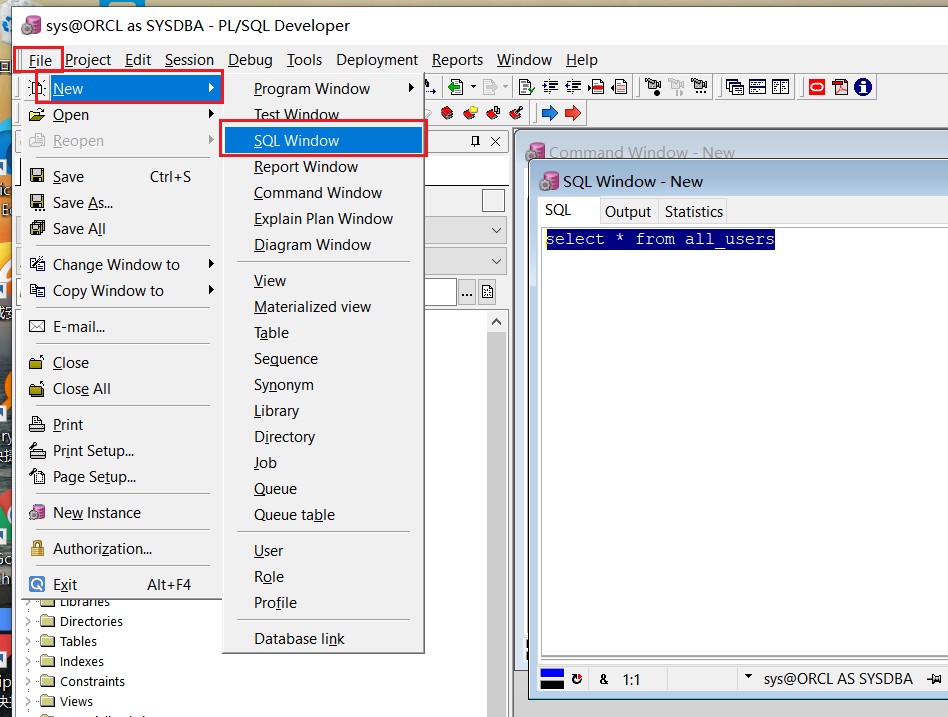Click the red right arrow toolbar icon

coord(573,113)
